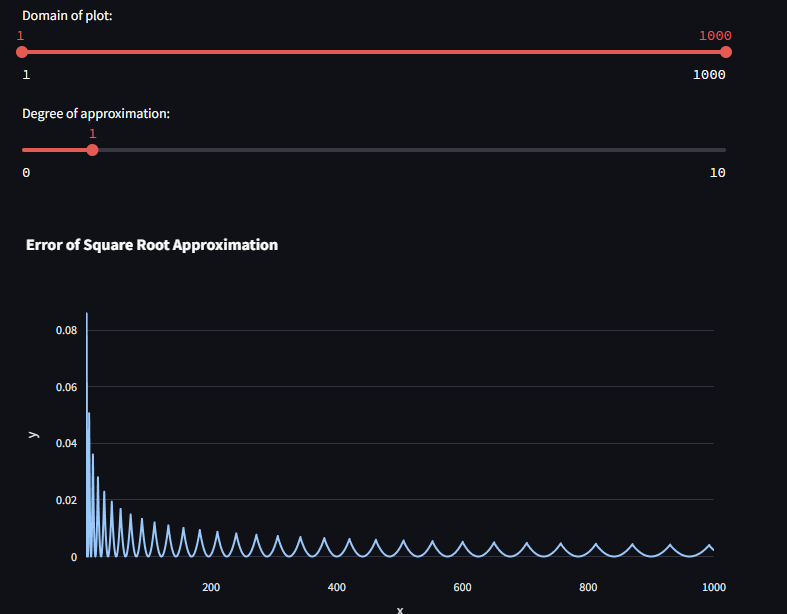Click the 'Domain of plot:' label
The width and height of the screenshot is (787, 614).
[69, 16]
